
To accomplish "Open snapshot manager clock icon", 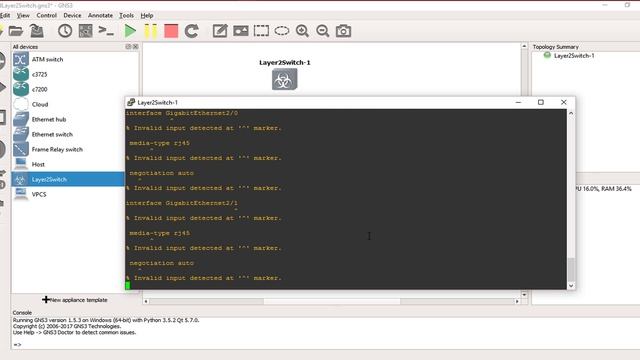I will 65,31.
